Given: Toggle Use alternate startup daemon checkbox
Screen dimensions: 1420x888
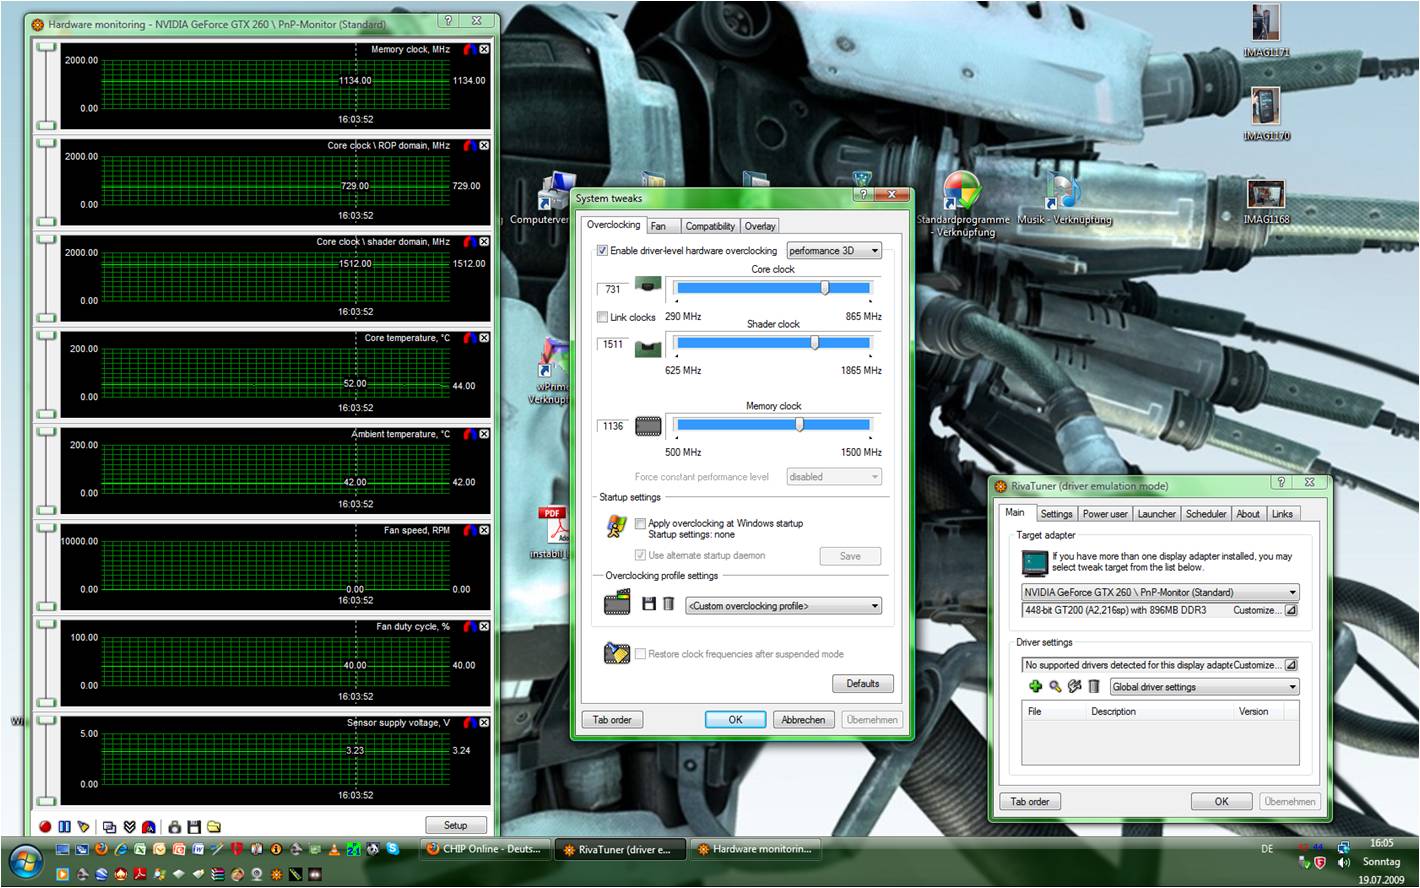Looking at the screenshot, I should point(640,555).
